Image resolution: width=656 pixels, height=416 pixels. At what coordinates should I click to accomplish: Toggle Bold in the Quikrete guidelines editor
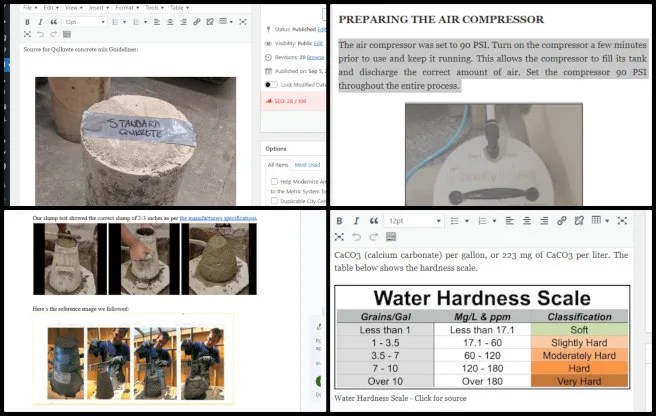pyautogui.click(x=27, y=22)
